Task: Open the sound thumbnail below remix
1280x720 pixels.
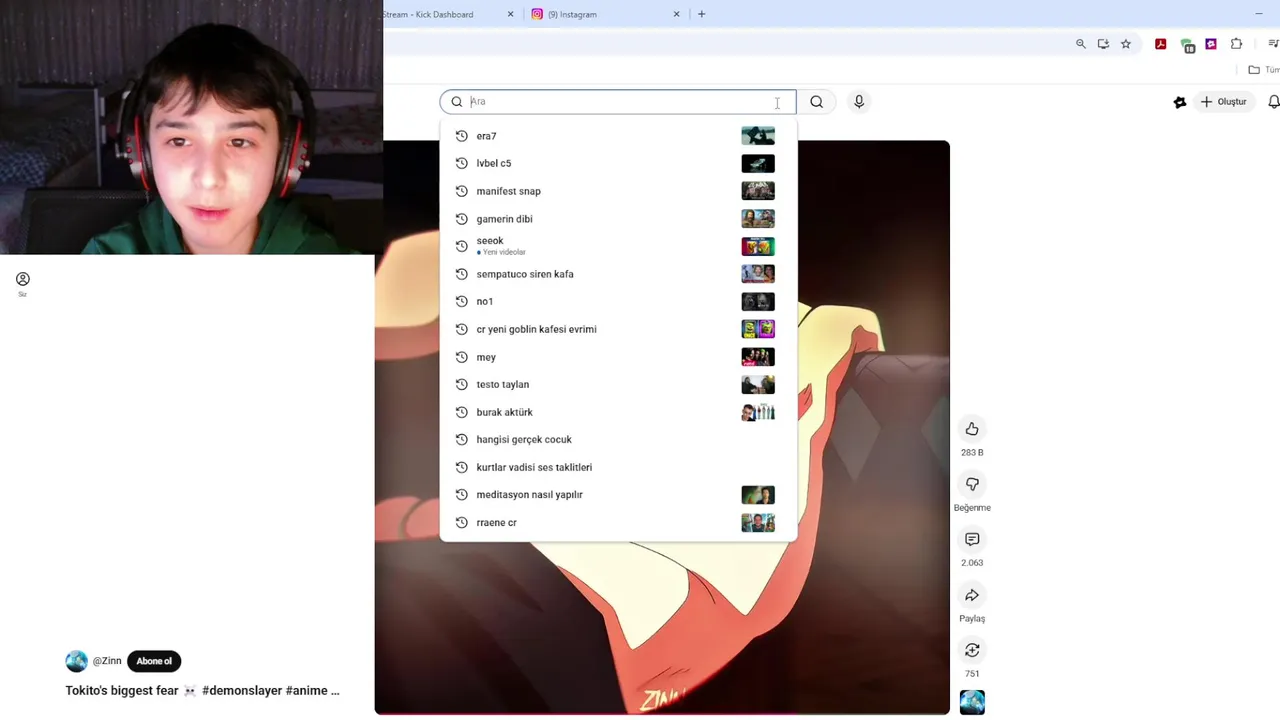Action: pos(972,703)
